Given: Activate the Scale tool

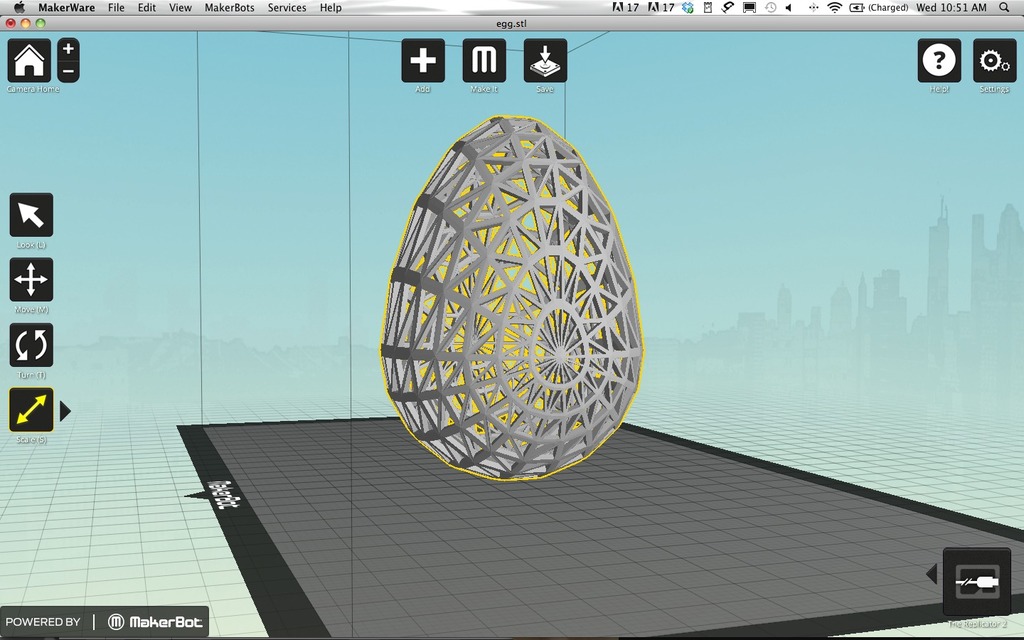Looking at the screenshot, I should pyautogui.click(x=31, y=409).
